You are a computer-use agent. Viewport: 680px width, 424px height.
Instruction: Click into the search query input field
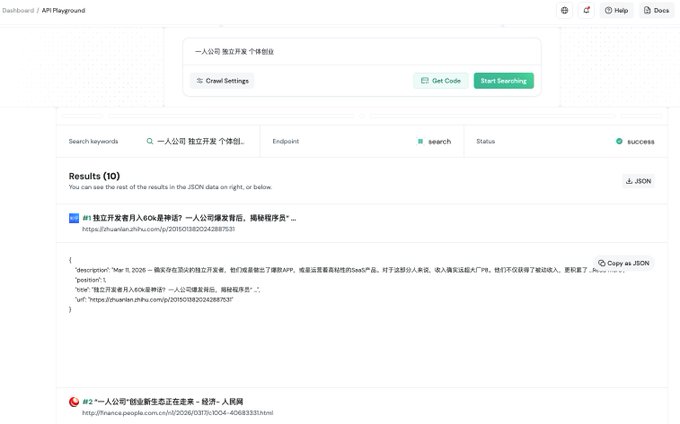(362, 52)
